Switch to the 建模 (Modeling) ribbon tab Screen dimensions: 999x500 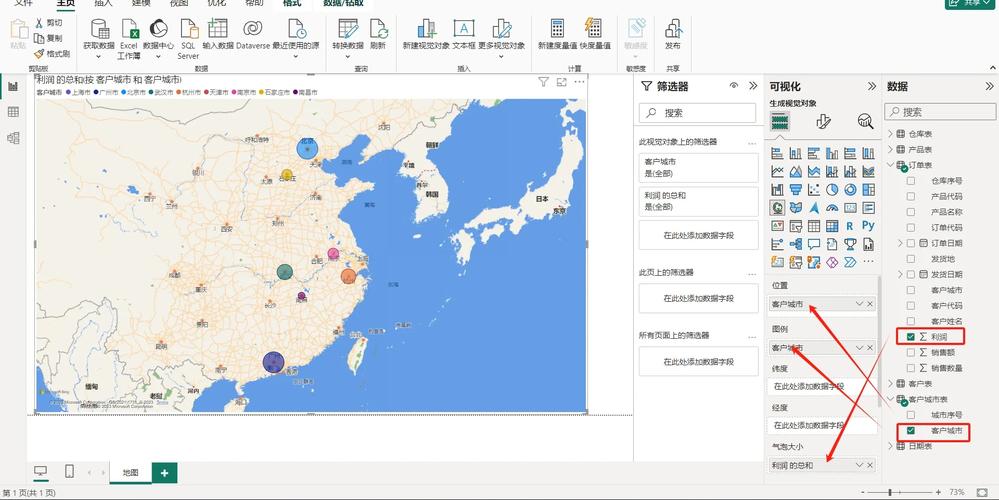141,3
